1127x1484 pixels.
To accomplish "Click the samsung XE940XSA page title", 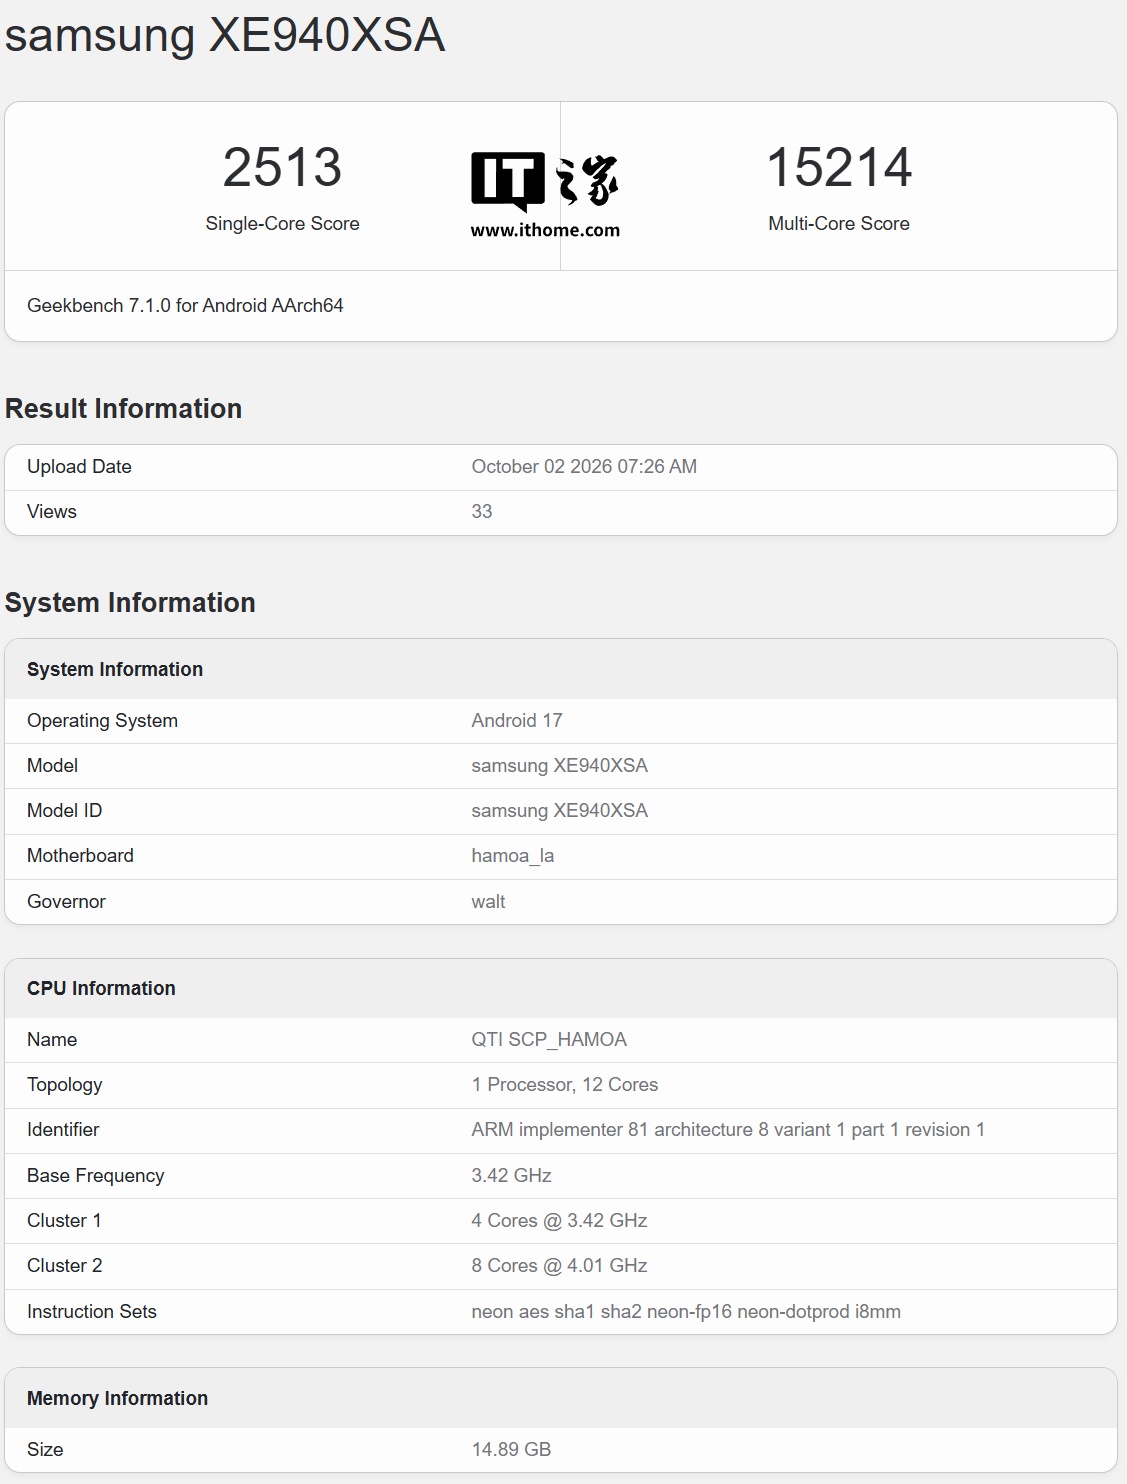I will (225, 36).
